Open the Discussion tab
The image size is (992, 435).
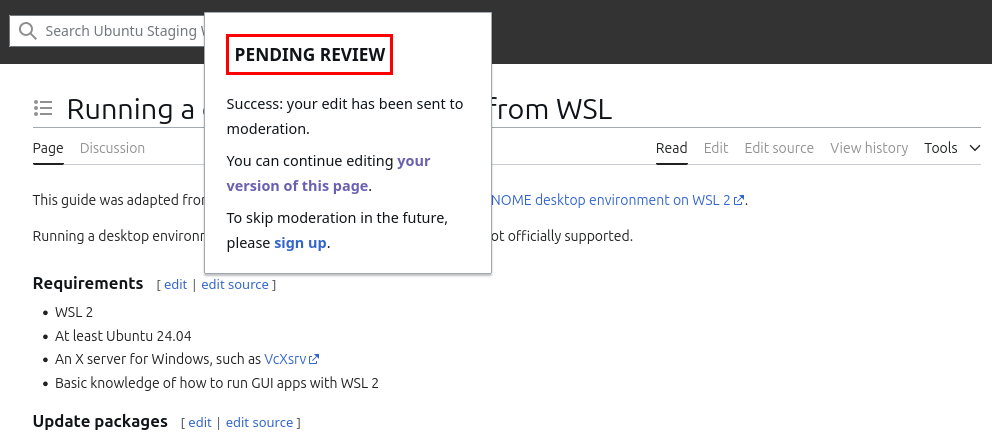tap(112, 148)
